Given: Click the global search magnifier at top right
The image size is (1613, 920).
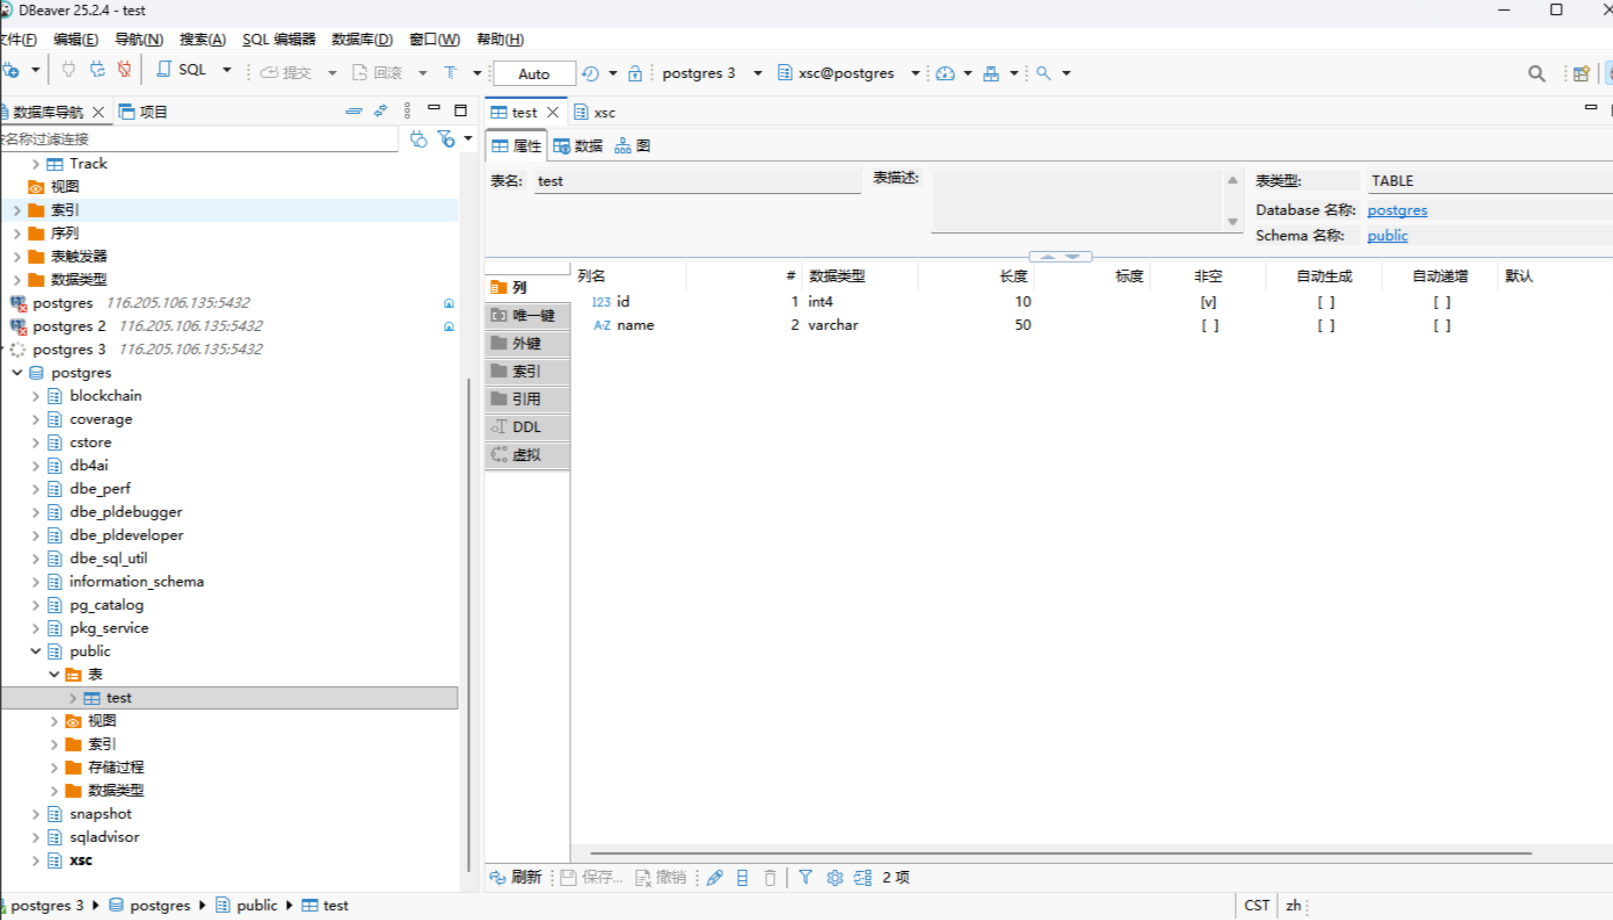Looking at the screenshot, I should (x=1537, y=73).
